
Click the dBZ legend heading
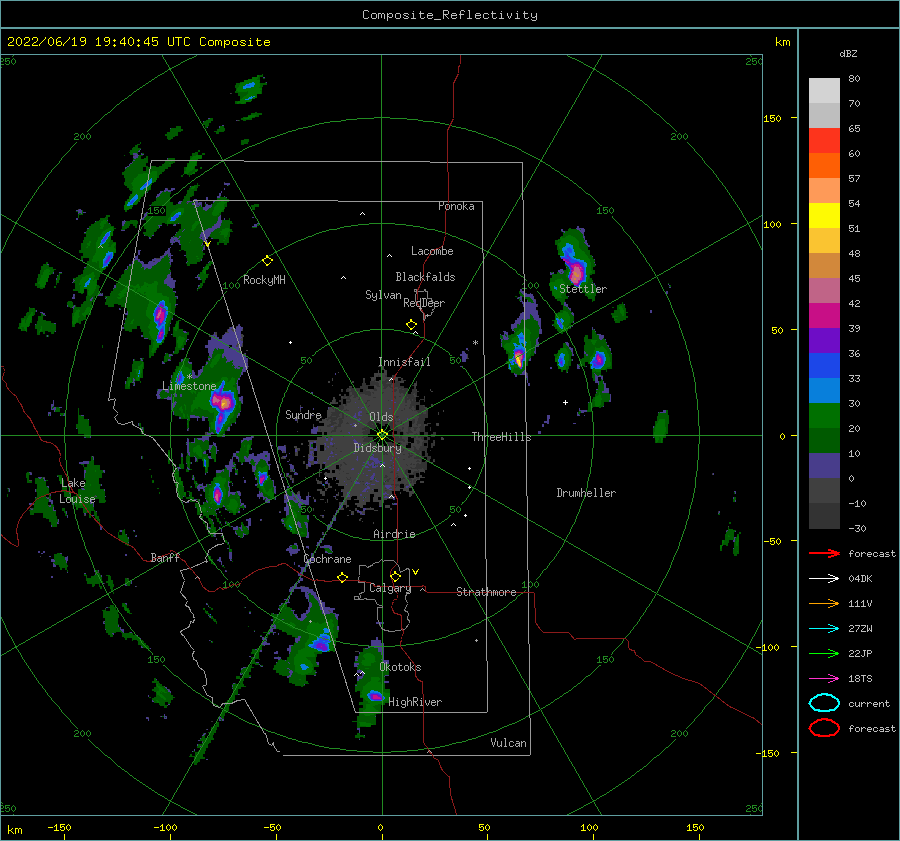(x=848, y=53)
